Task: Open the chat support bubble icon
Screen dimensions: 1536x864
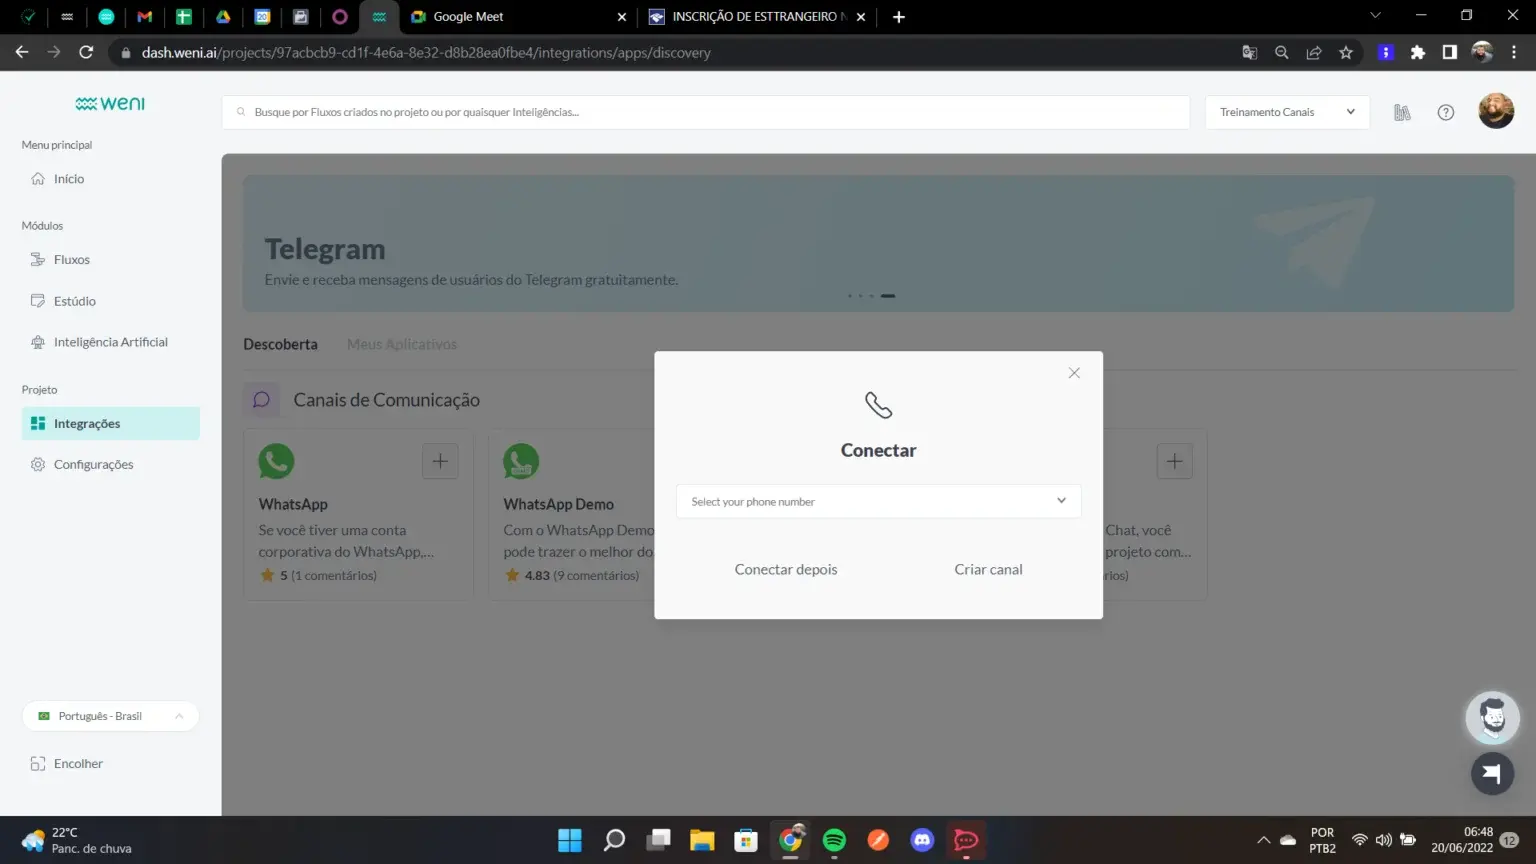Action: tap(1492, 773)
